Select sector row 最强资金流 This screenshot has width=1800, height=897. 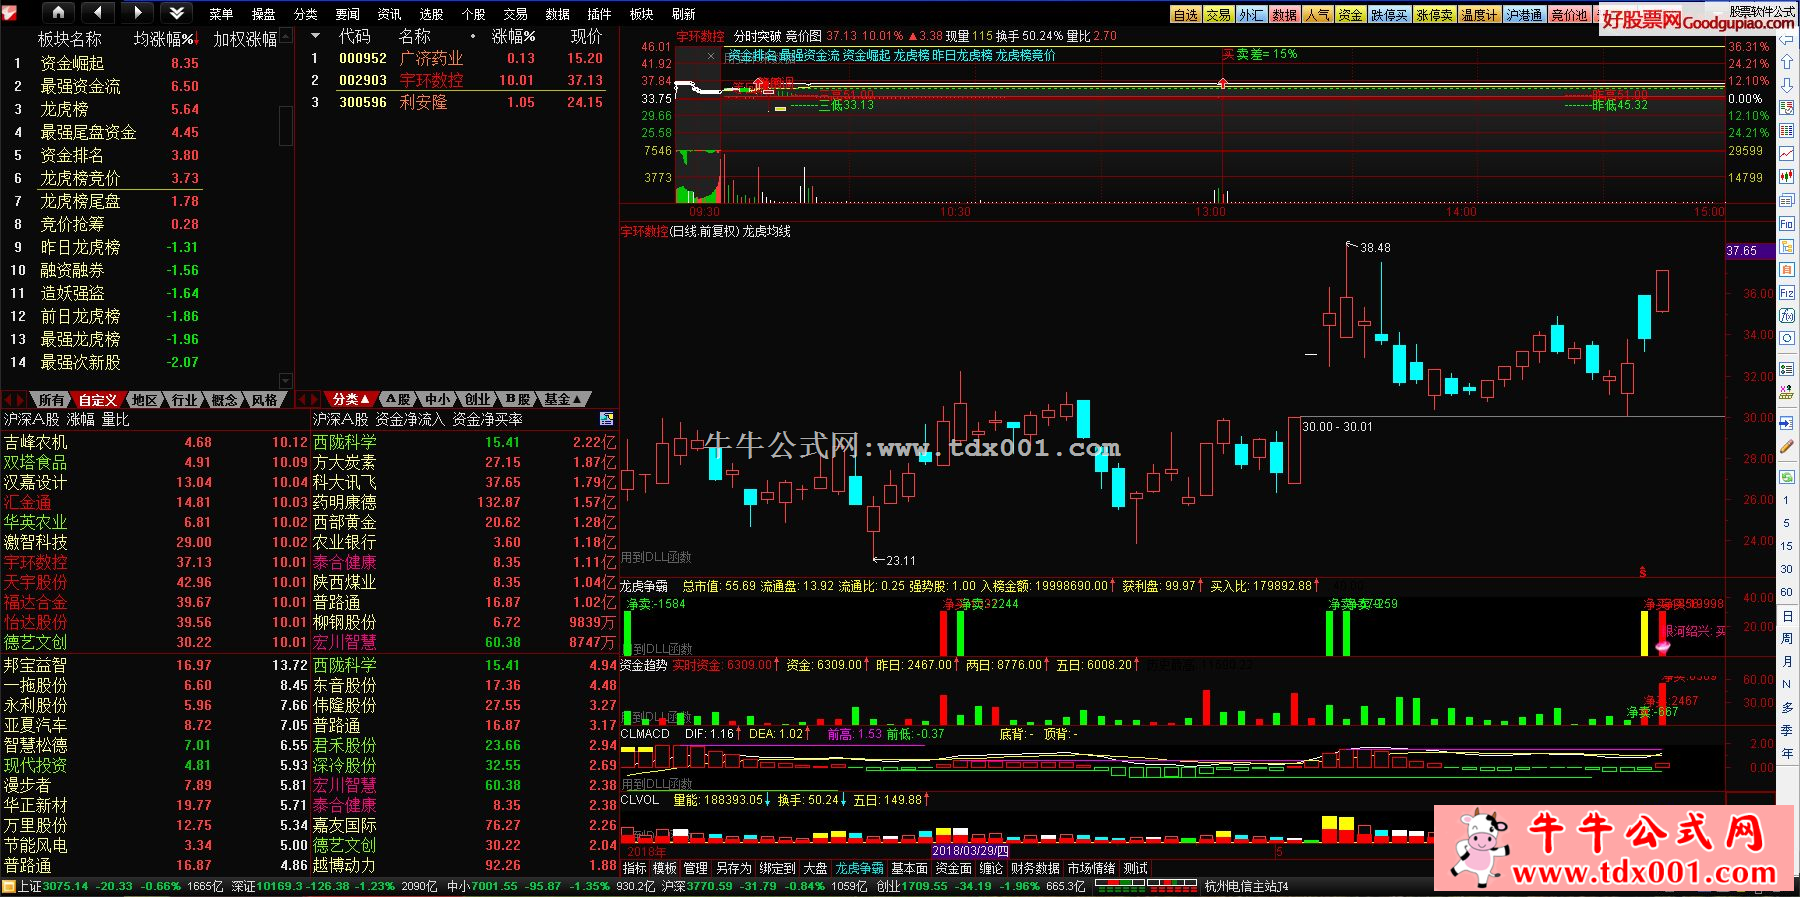[x=107, y=86]
